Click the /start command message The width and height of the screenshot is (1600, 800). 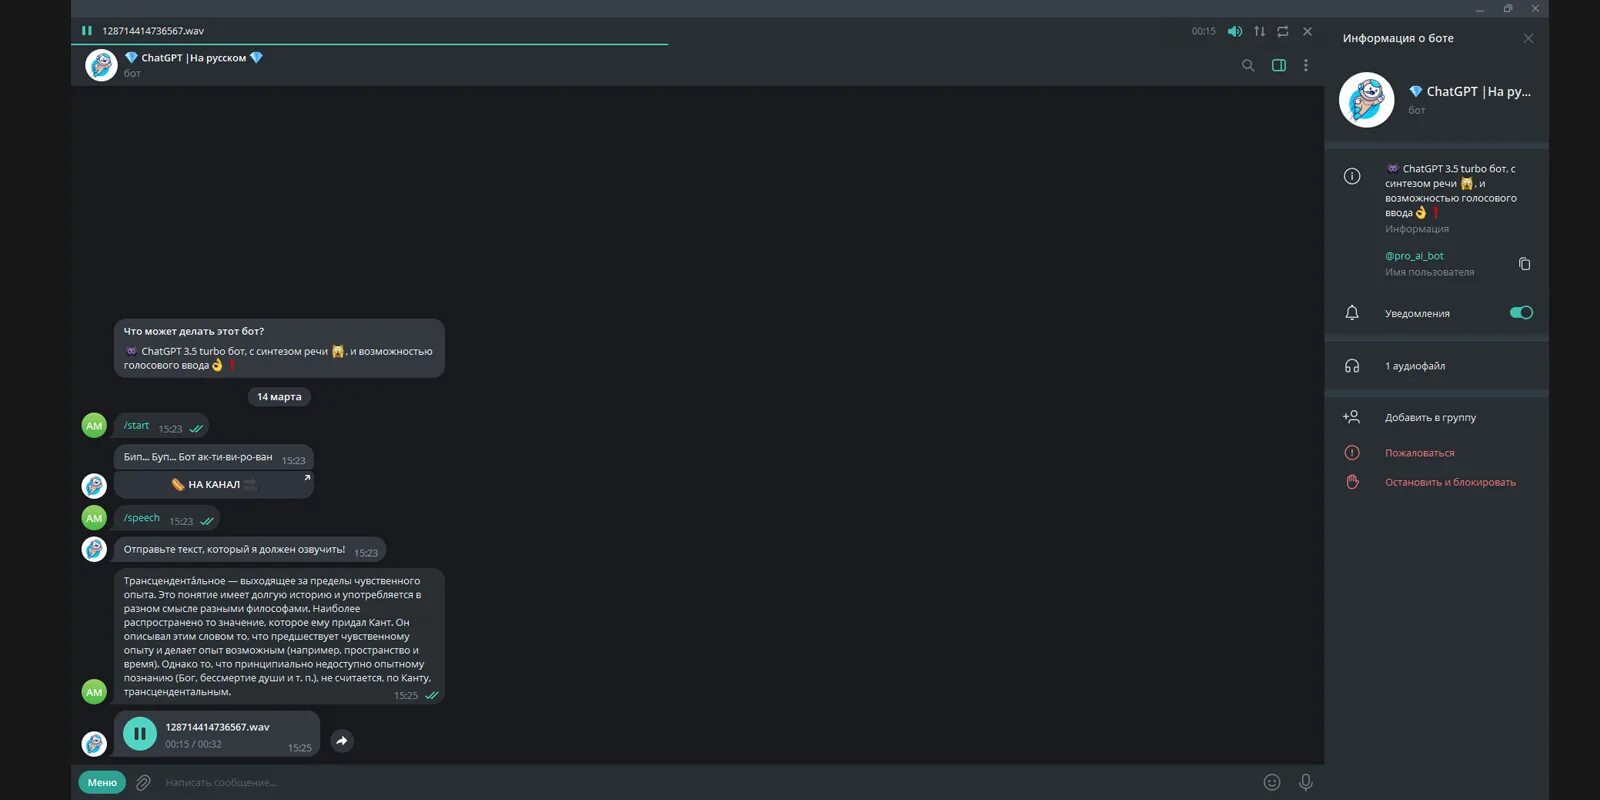click(x=161, y=426)
